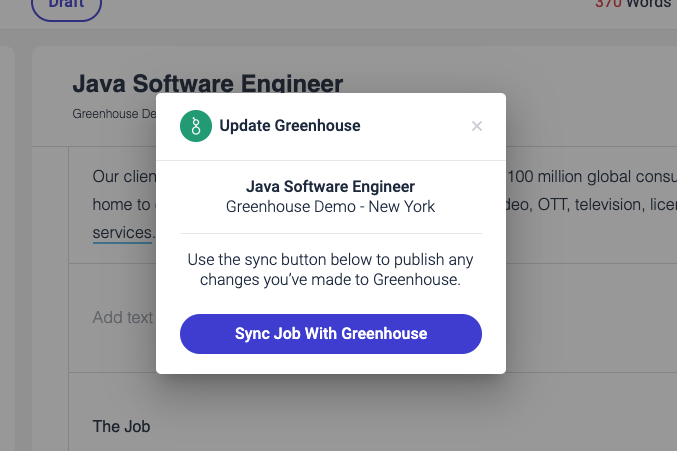Click the underlined word services
The width and height of the screenshot is (677, 451).
point(122,233)
